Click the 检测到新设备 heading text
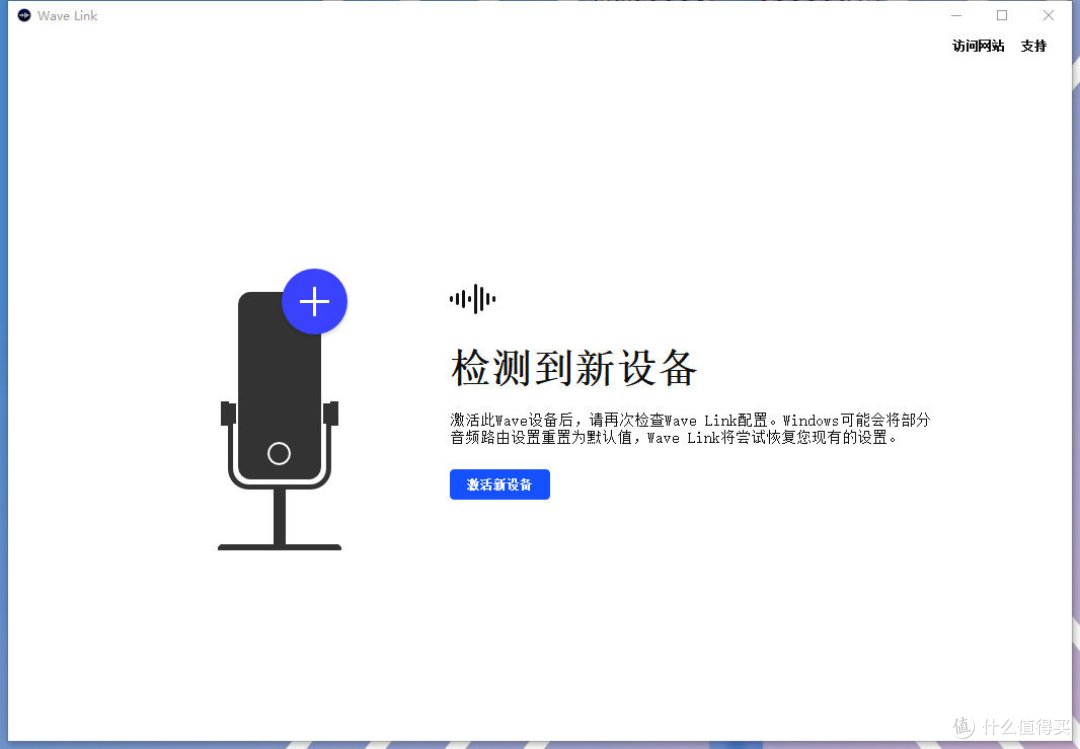The image size is (1080, 749). pos(574,367)
